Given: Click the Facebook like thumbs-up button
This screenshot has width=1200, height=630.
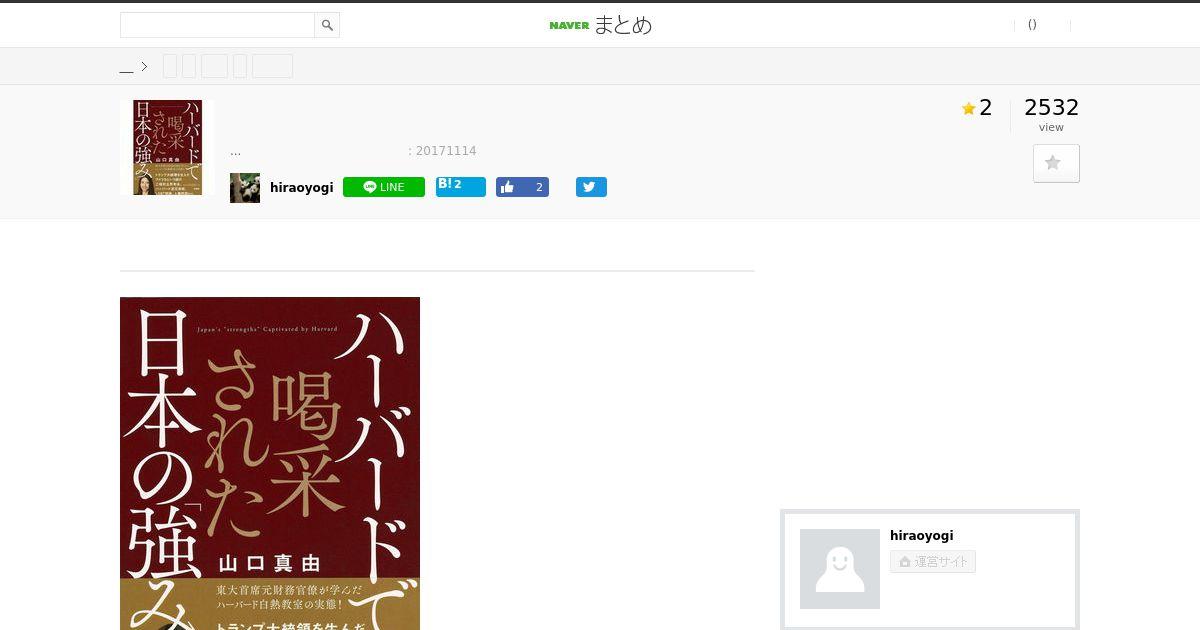Looking at the screenshot, I should tap(522, 187).
